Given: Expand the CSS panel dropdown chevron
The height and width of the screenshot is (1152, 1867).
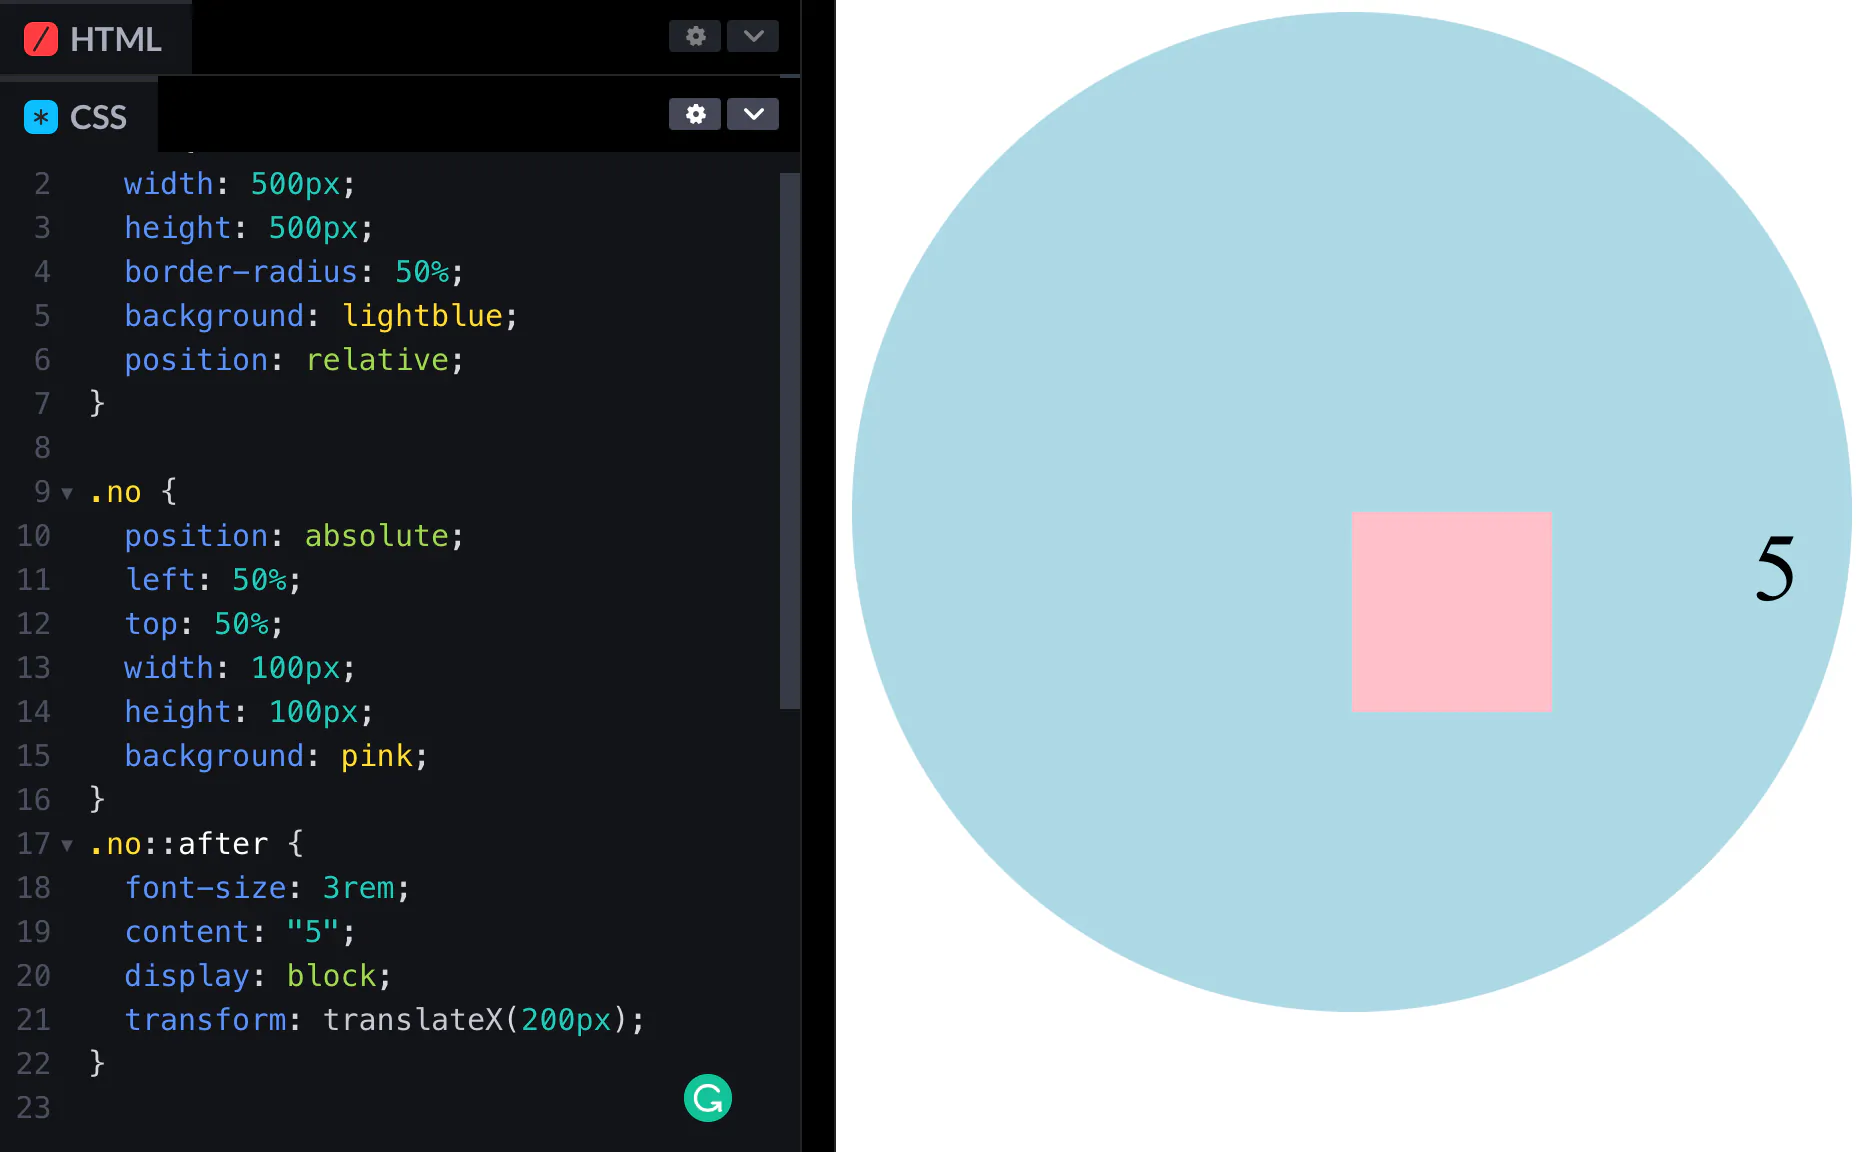Looking at the screenshot, I should coord(753,114).
